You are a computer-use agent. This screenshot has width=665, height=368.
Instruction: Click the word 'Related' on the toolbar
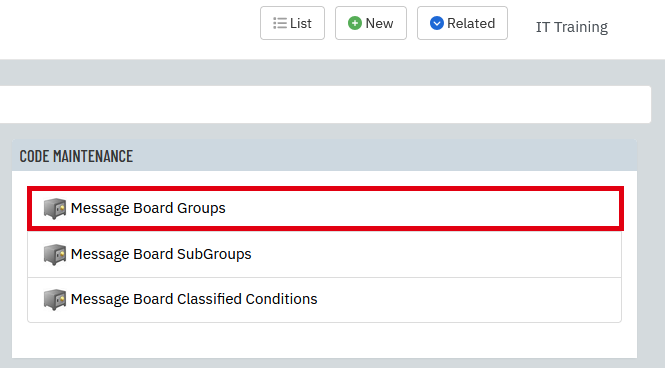(x=471, y=23)
